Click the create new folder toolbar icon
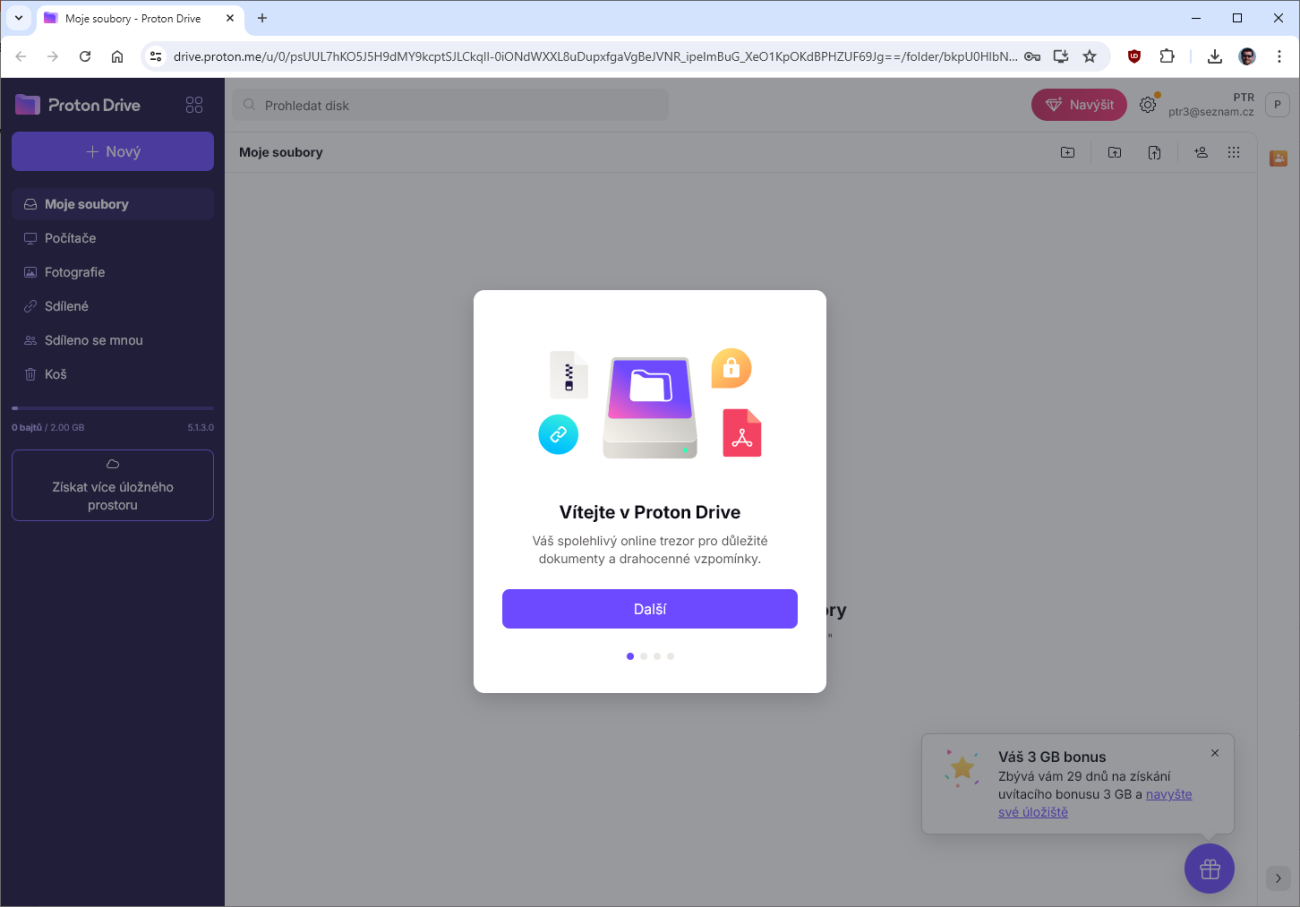Image resolution: width=1300 pixels, height=907 pixels. (1068, 152)
